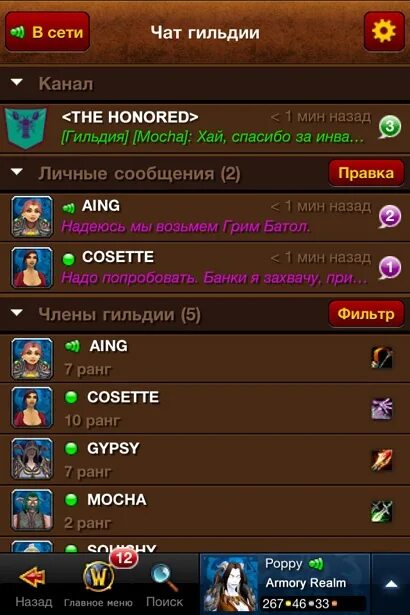
Task: Open the Поиск magnifying glass
Action: (164, 586)
